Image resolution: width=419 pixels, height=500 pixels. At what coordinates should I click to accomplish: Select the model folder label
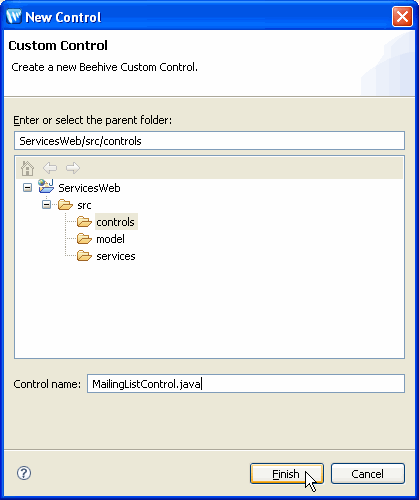(x=110, y=239)
